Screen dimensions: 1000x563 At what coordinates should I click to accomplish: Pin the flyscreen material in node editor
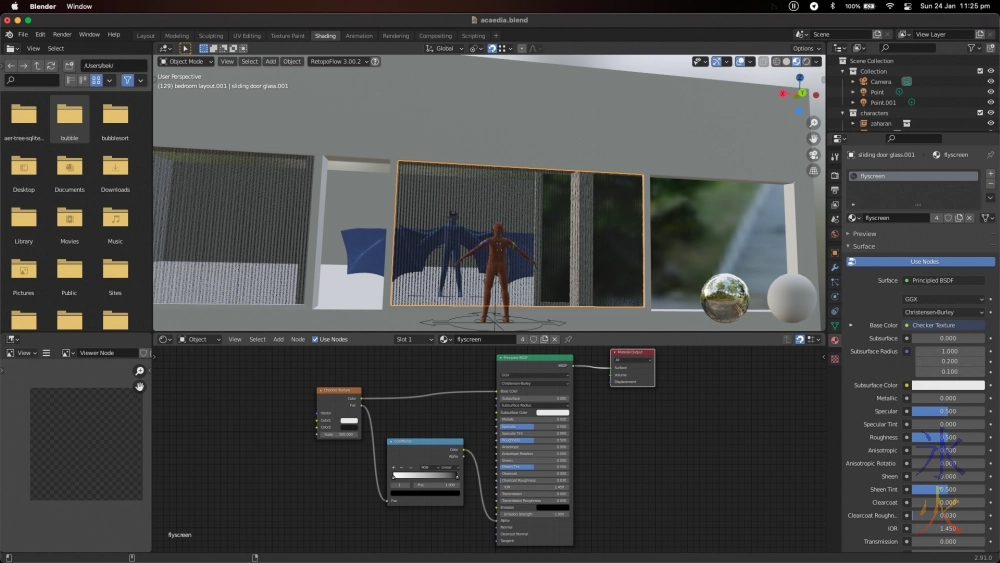568,339
